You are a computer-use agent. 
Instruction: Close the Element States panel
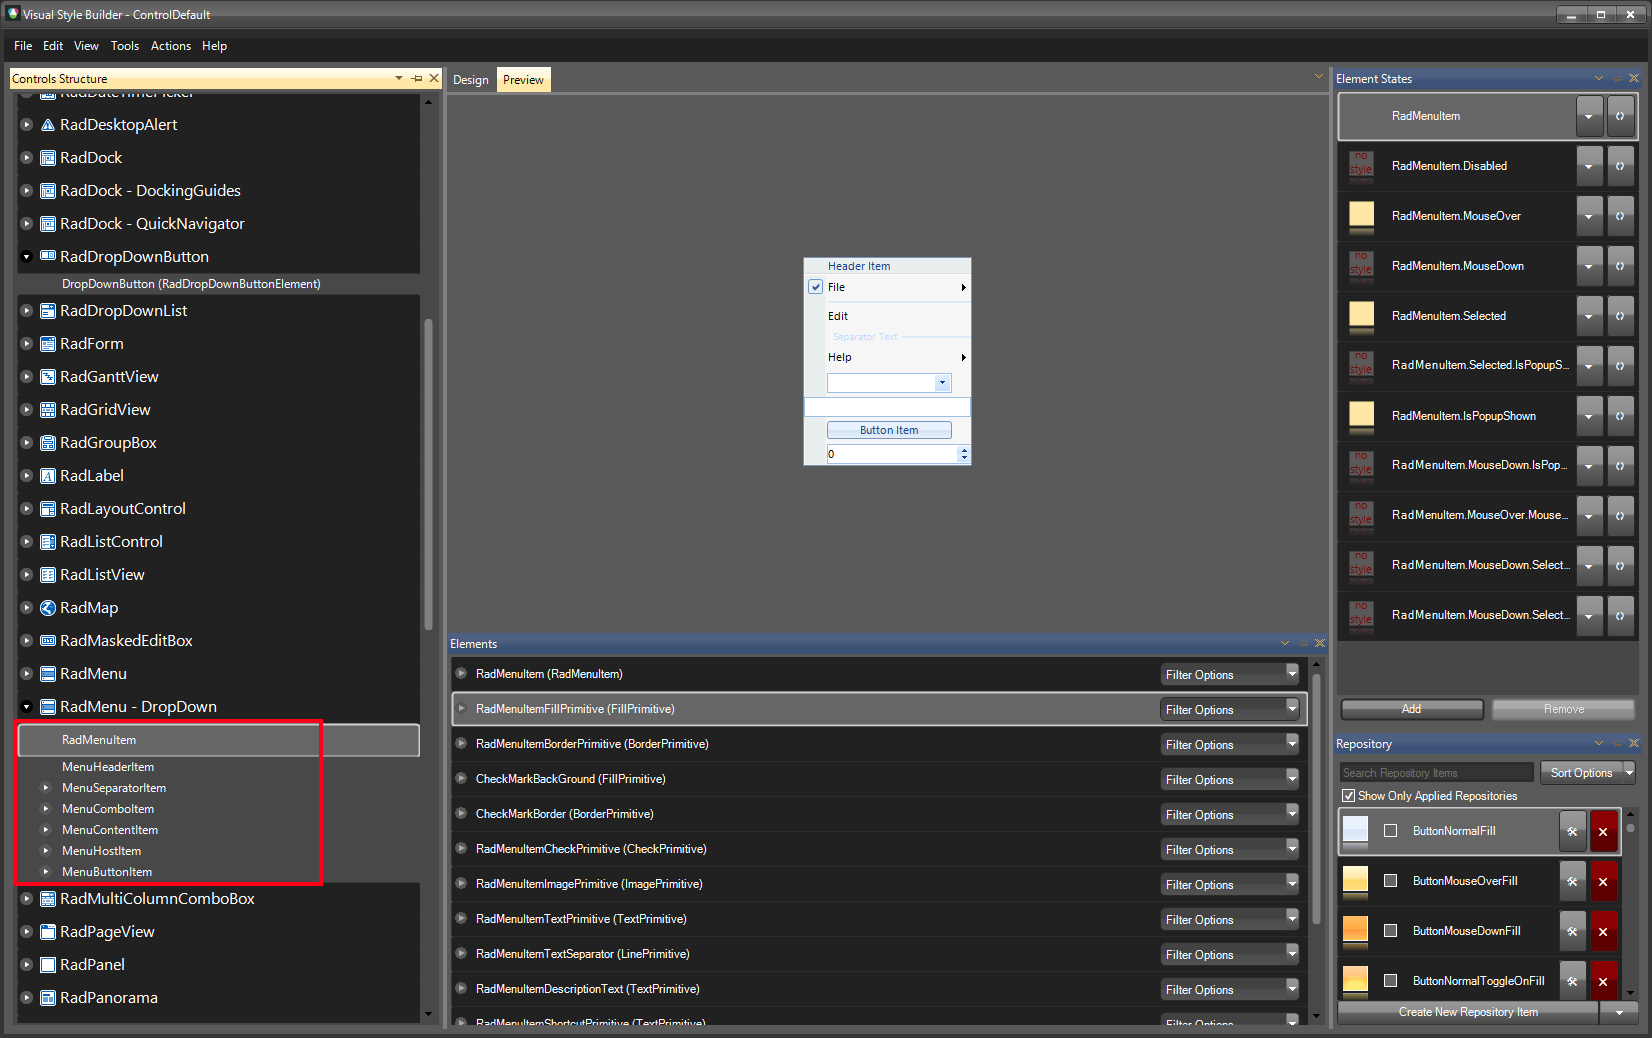point(1634,78)
